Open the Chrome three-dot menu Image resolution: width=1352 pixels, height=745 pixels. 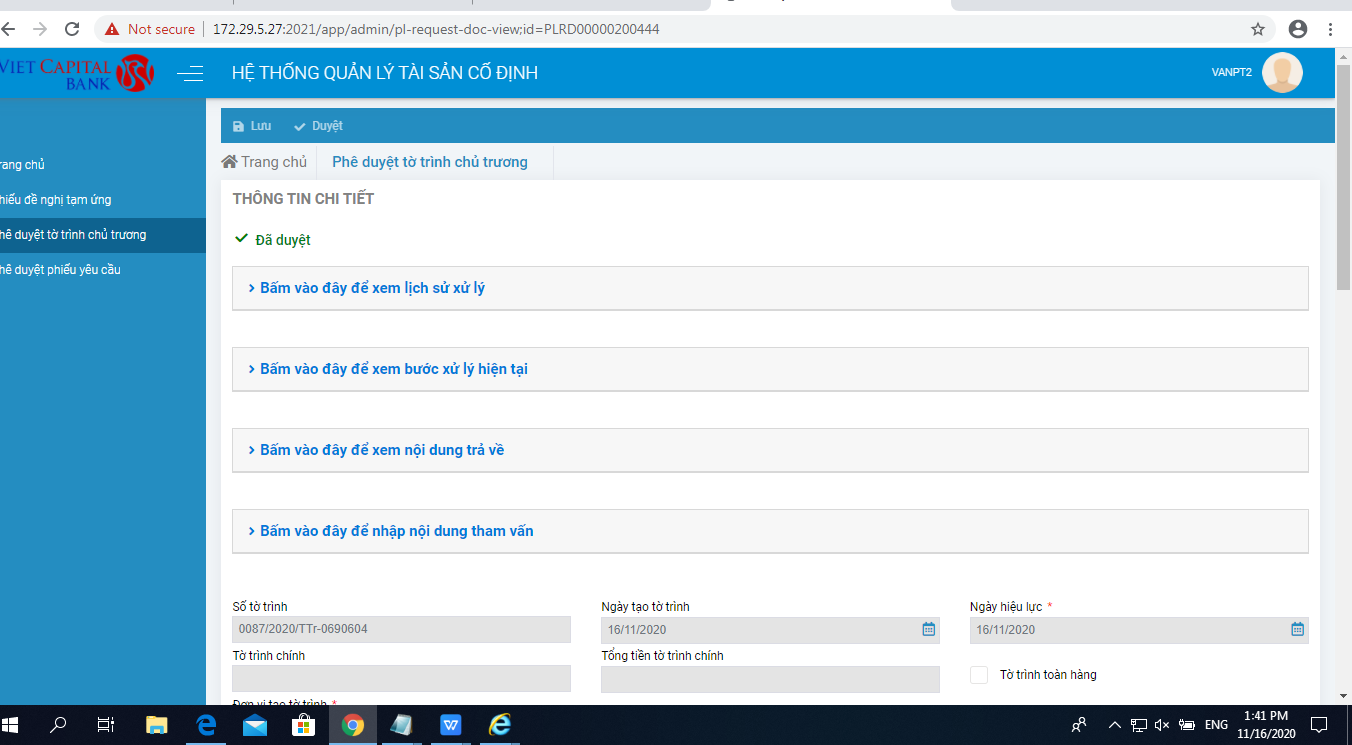tap(1332, 29)
